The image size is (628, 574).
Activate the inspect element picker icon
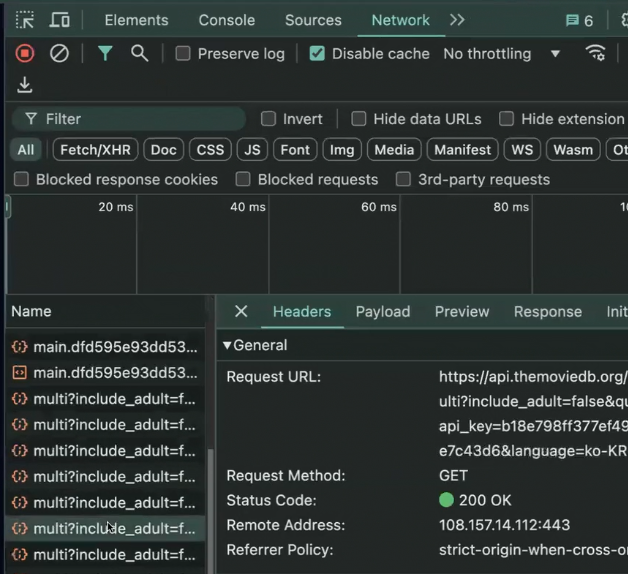[25, 20]
